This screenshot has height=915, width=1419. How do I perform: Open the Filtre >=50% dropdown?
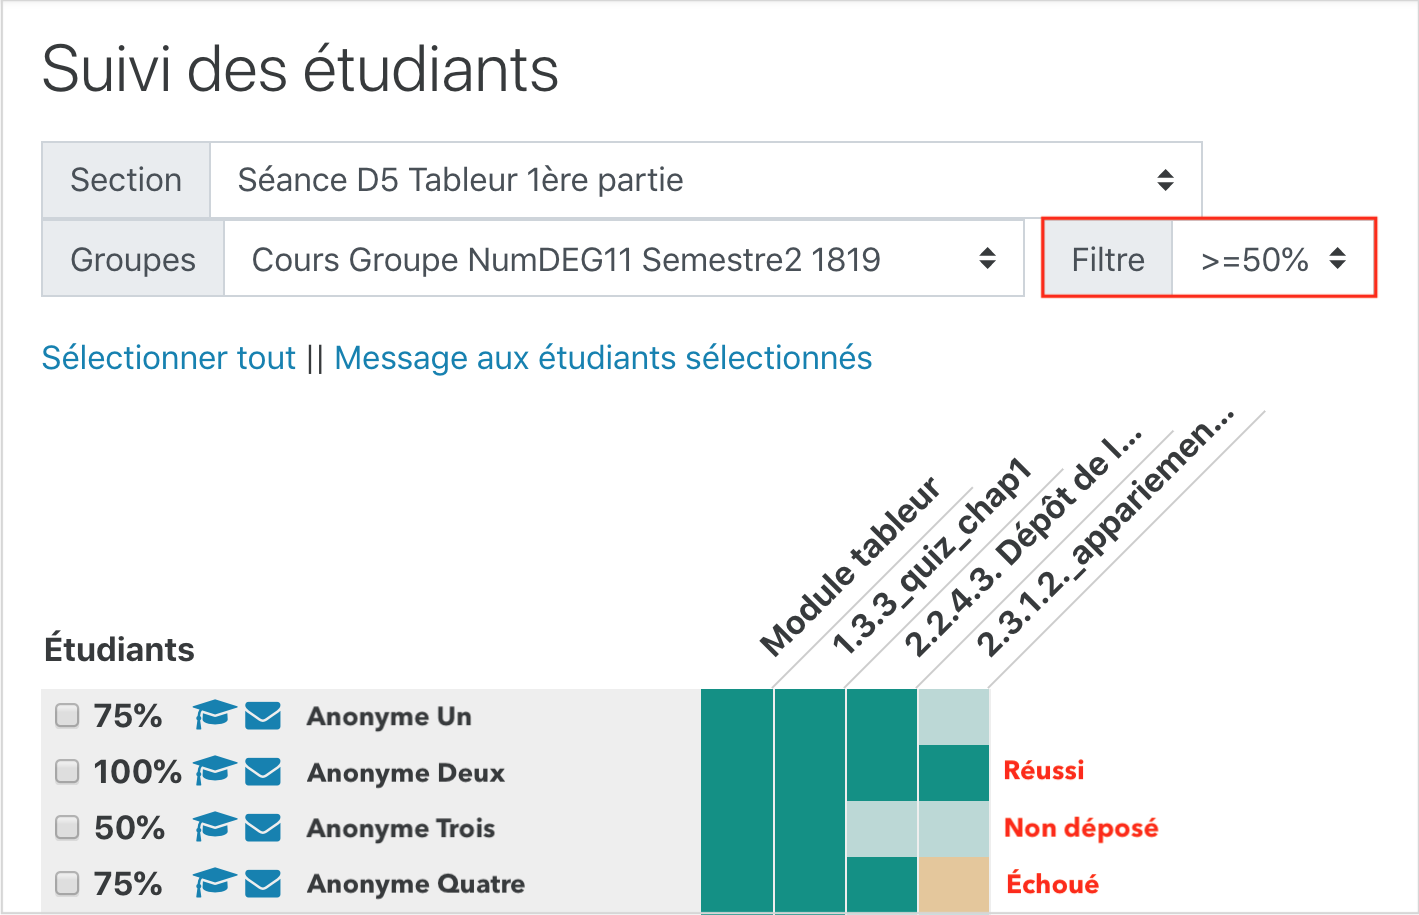click(1274, 260)
